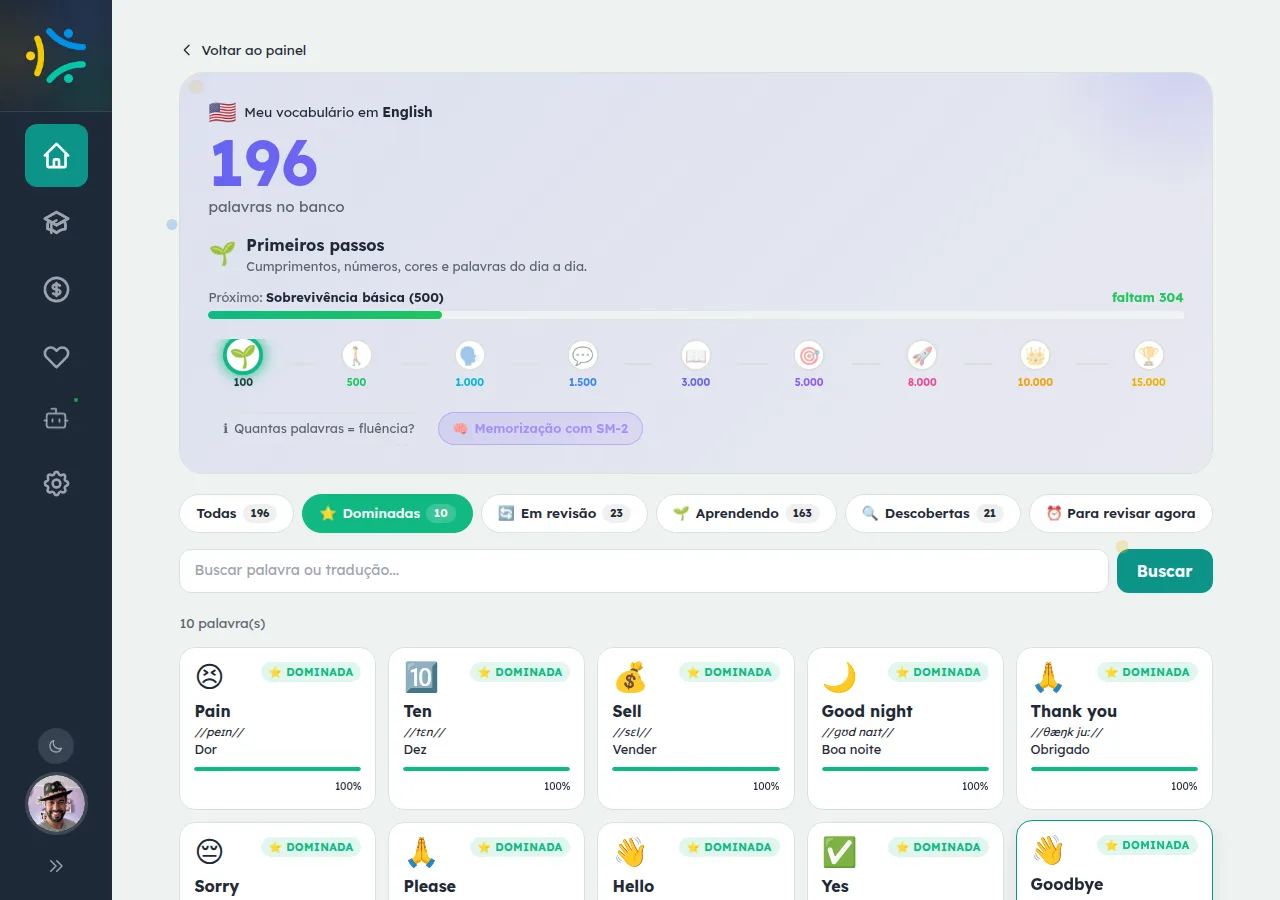
Task: Click the 196 word count number
Action: coord(264,163)
